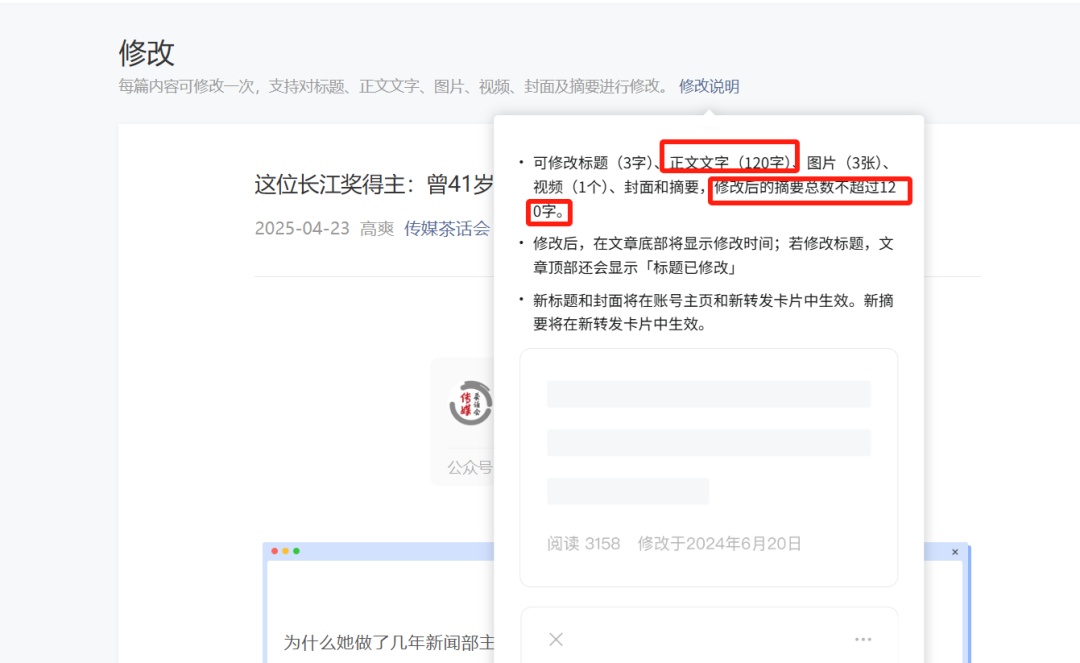
Task: Click the 传媒茶话会 round logo avatar
Action: (x=470, y=403)
